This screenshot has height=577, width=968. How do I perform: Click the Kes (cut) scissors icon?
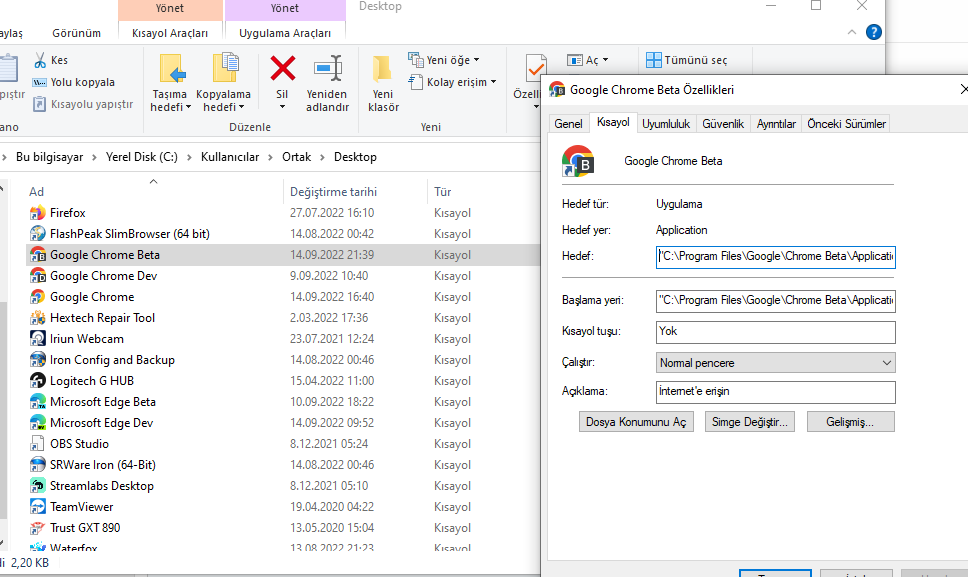40,60
